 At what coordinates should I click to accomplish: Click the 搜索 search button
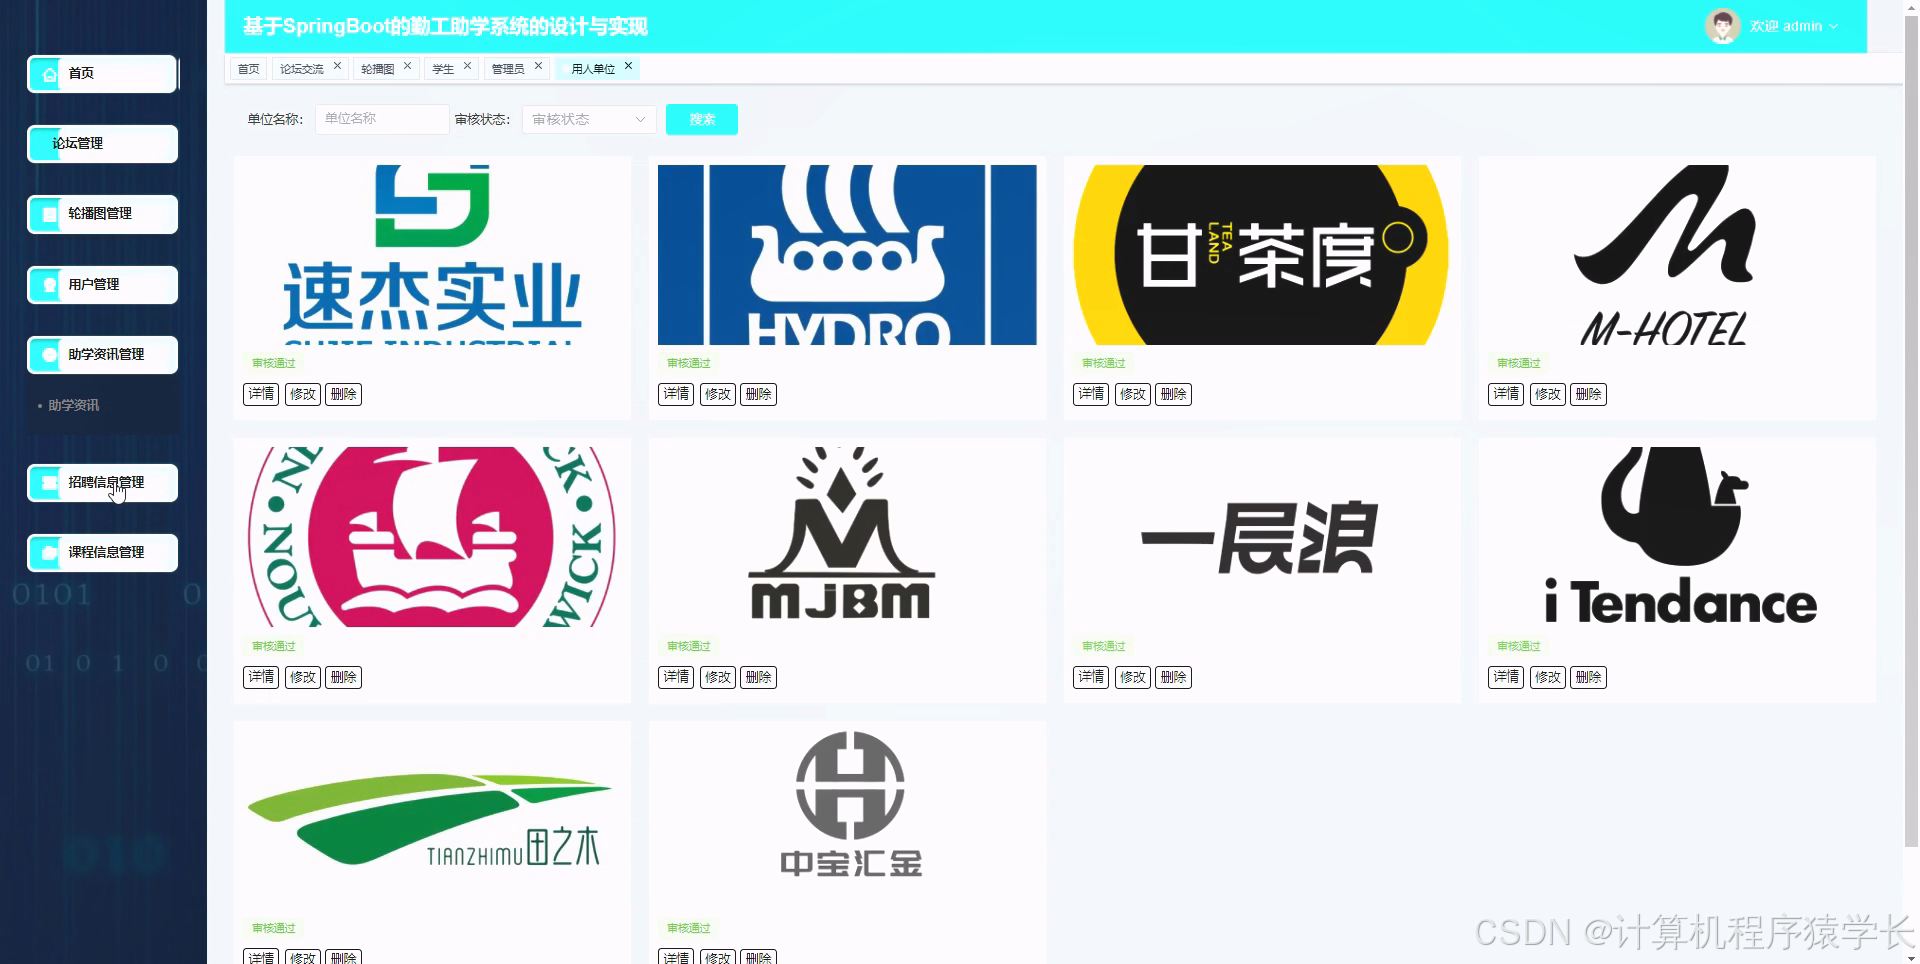pyautogui.click(x=701, y=119)
